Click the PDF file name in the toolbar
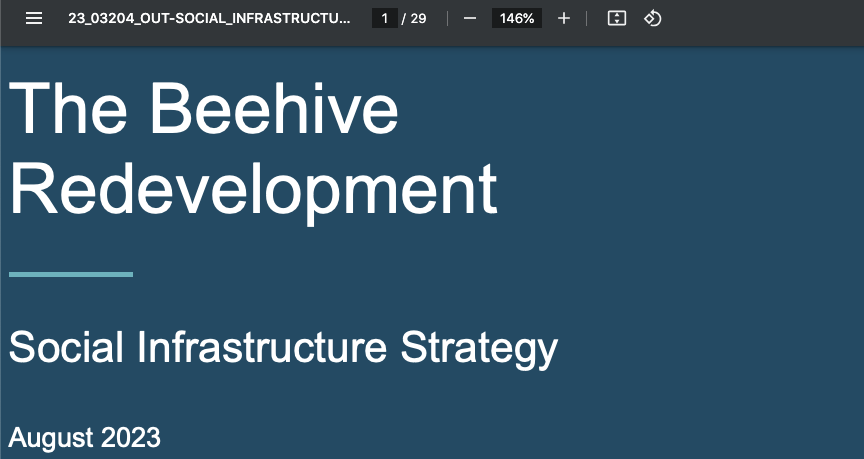The width and height of the screenshot is (864, 459). (x=209, y=19)
